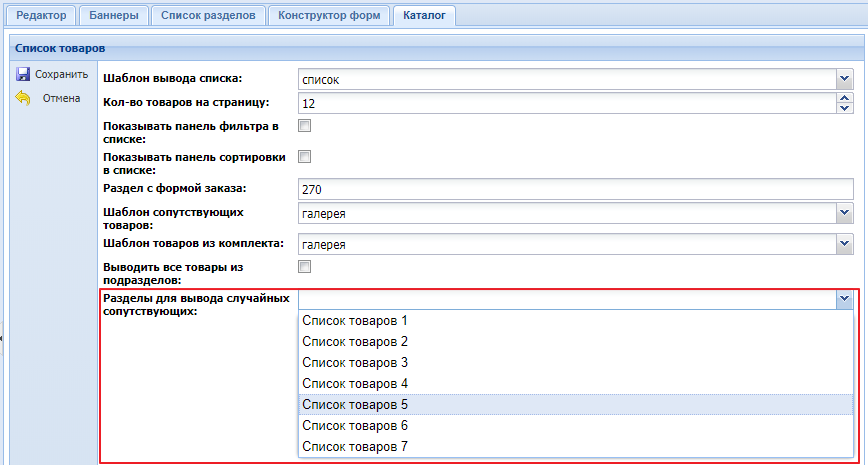The height and width of the screenshot is (465, 868).
Task: Choose Список товаров 1 option
Action: (355, 321)
